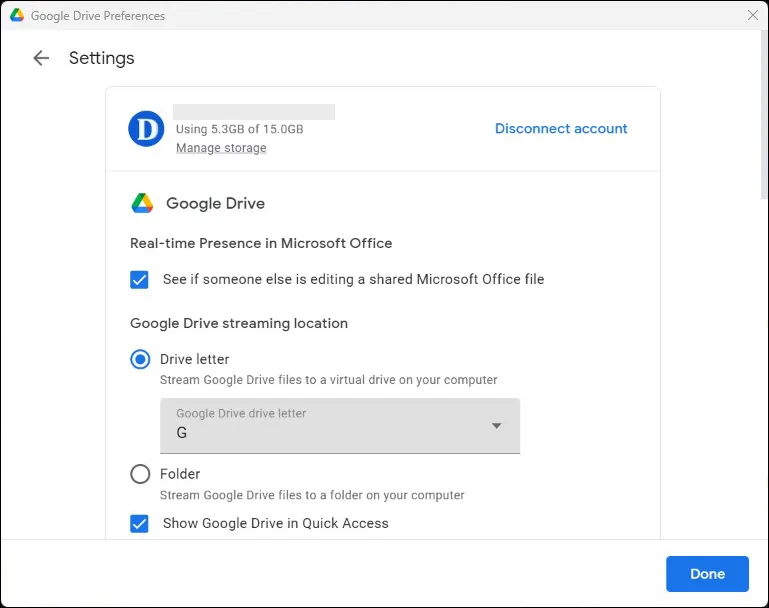The width and height of the screenshot is (769, 608).
Task: Click Disconnect account
Action: pos(561,129)
